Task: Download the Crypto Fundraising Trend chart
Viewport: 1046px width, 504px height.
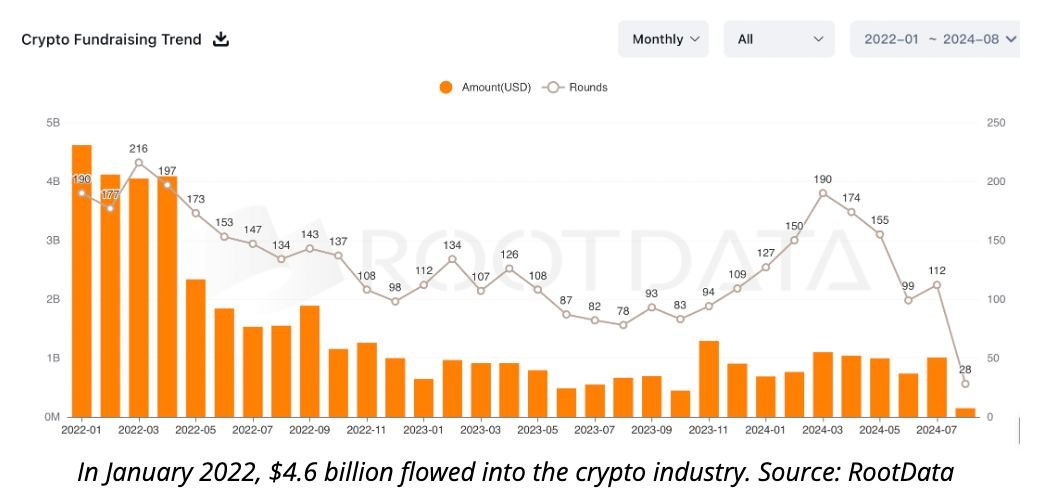Action: [221, 40]
